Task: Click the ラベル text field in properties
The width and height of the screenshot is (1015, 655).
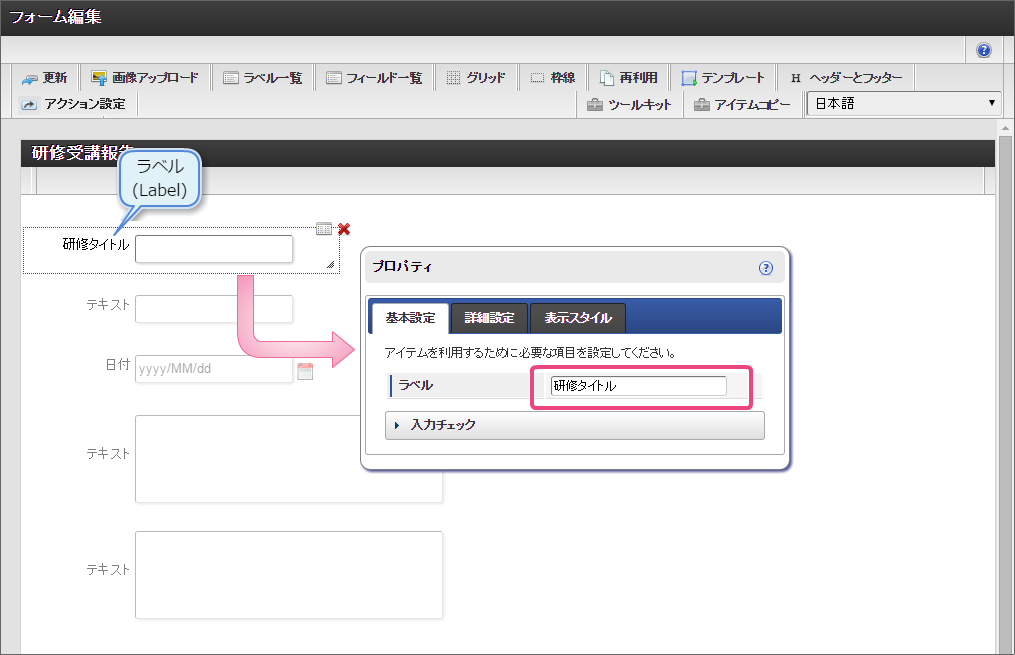Action: coord(638,386)
